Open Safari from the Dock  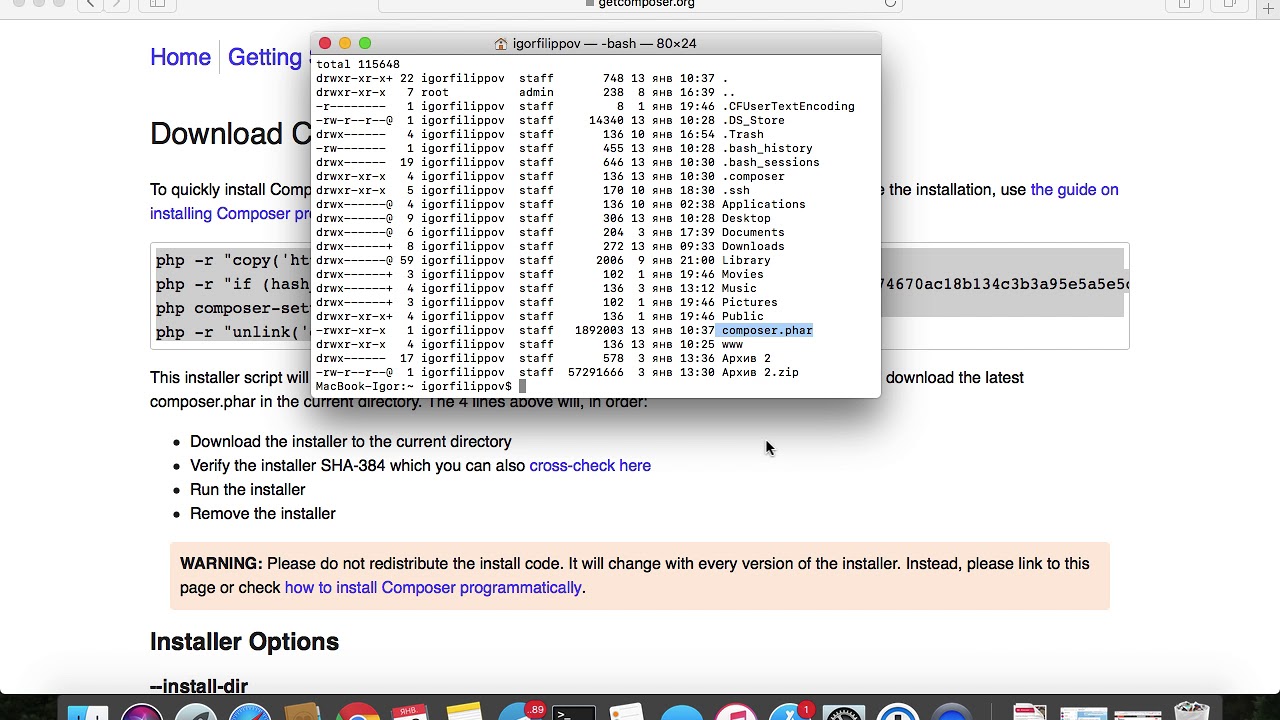pos(249,712)
